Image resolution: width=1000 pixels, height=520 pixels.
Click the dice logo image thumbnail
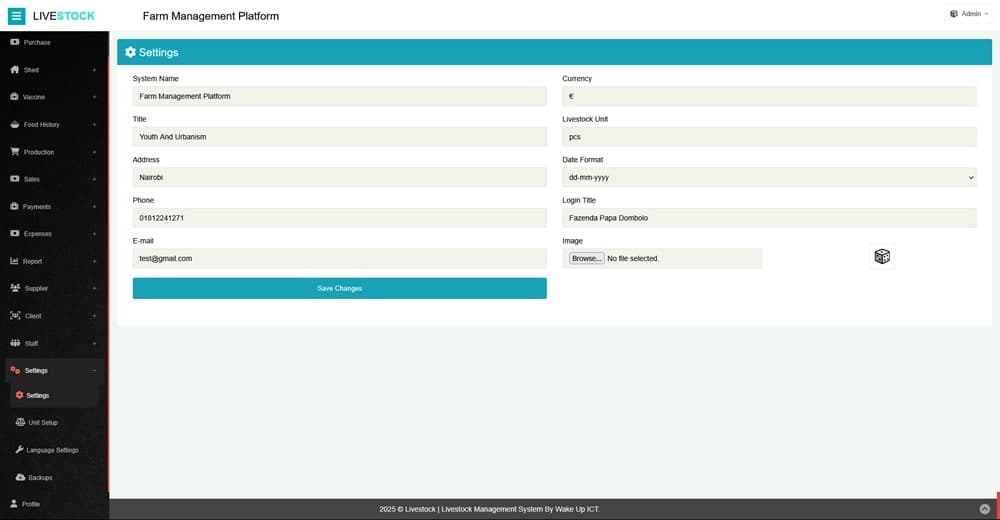coord(882,257)
